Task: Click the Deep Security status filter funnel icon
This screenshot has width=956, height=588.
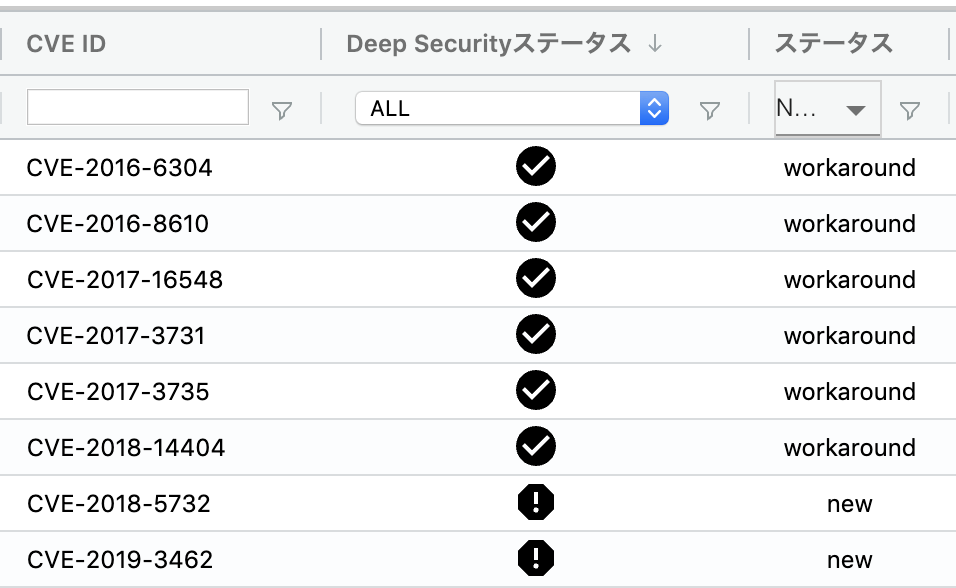Action: (x=710, y=110)
